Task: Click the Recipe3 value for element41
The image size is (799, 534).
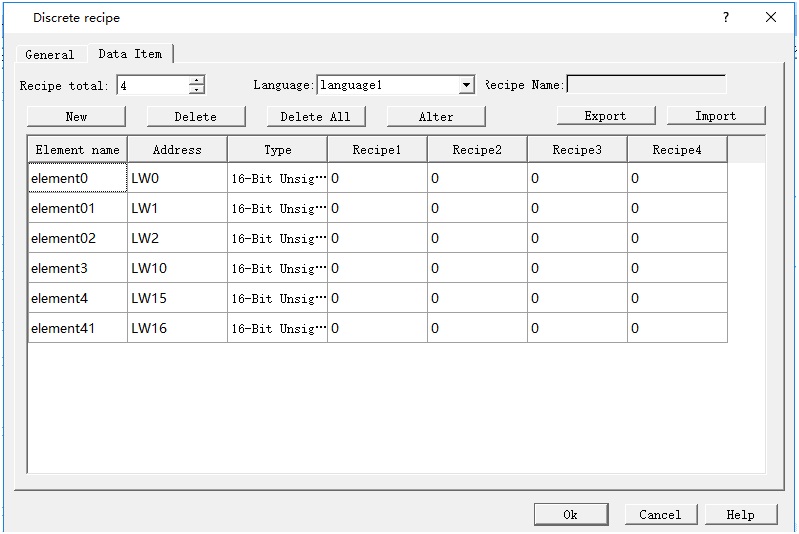Action: (577, 328)
